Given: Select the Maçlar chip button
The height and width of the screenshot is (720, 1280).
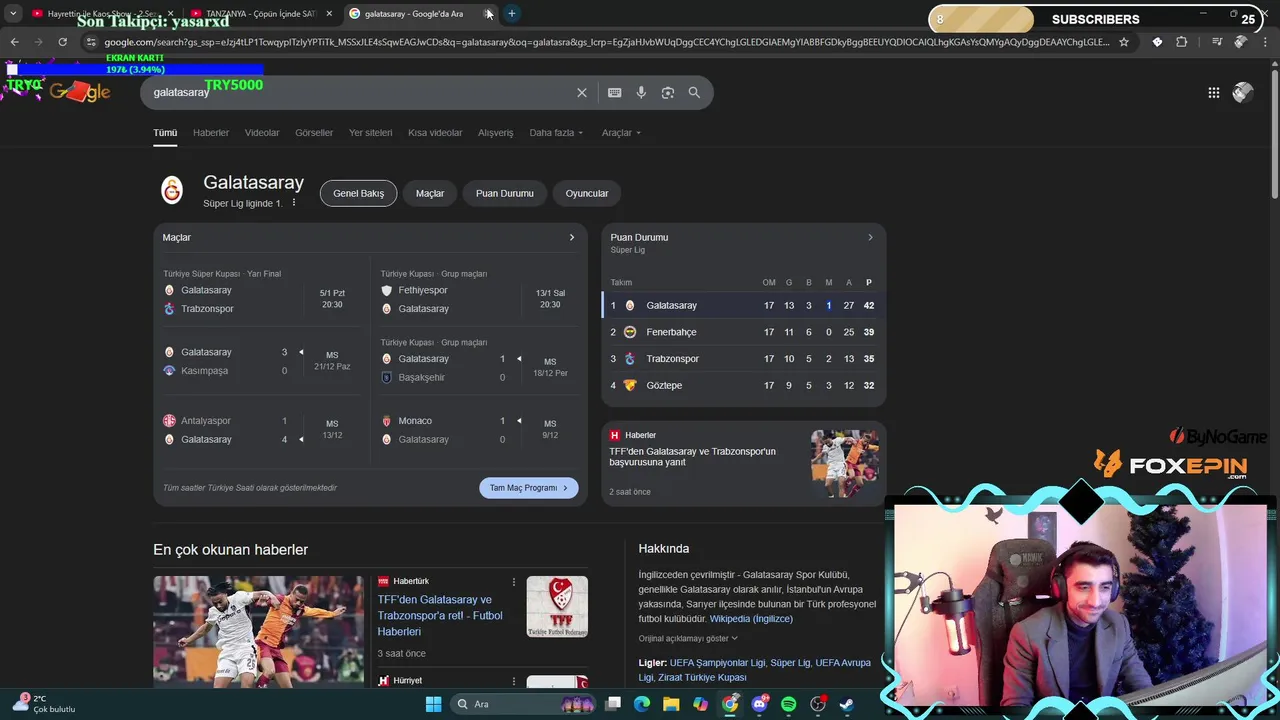Looking at the screenshot, I should point(430,194).
